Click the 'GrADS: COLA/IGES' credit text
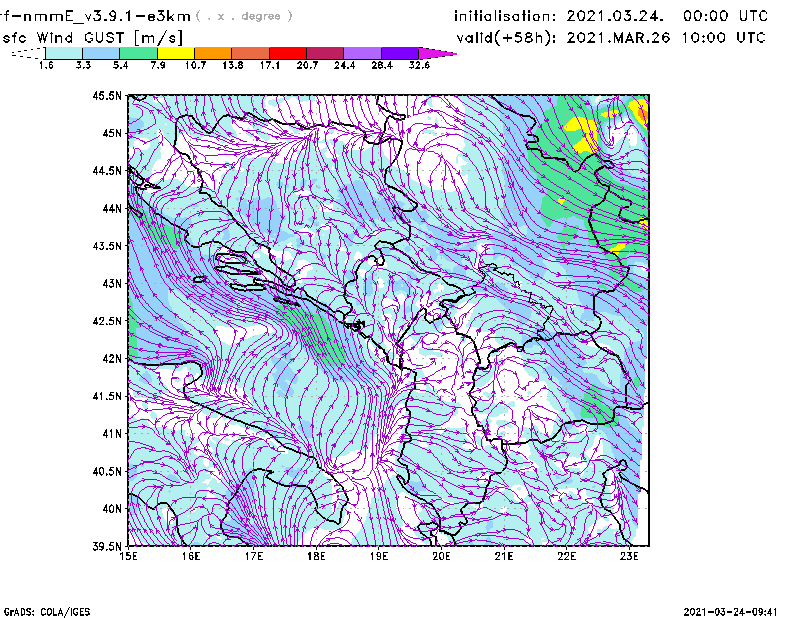 pyautogui.click(x=47, y=612)
